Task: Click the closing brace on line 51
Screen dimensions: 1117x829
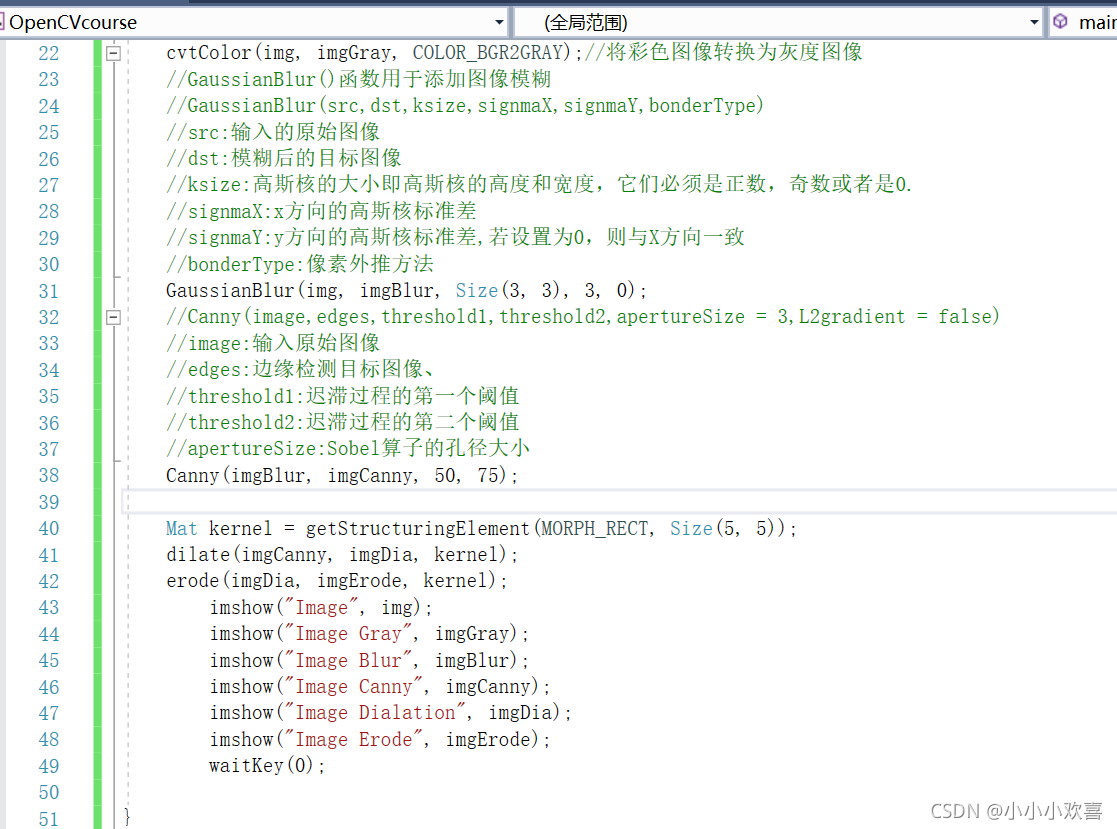Action: (127, 815)
